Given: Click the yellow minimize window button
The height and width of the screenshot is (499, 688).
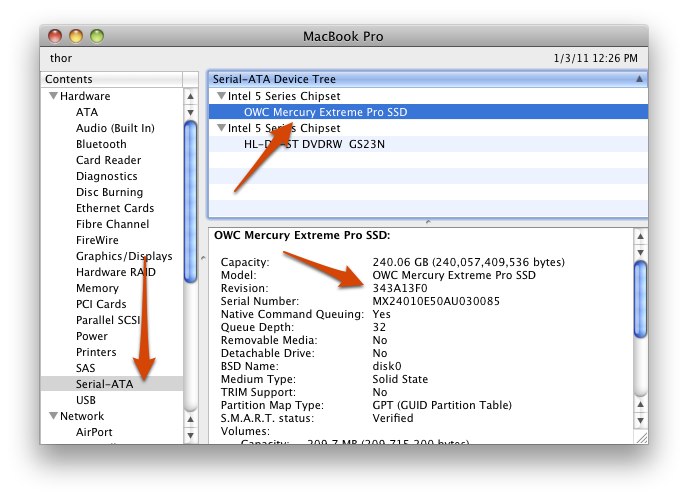Looking at the screenshot, I should pos(76,36).
